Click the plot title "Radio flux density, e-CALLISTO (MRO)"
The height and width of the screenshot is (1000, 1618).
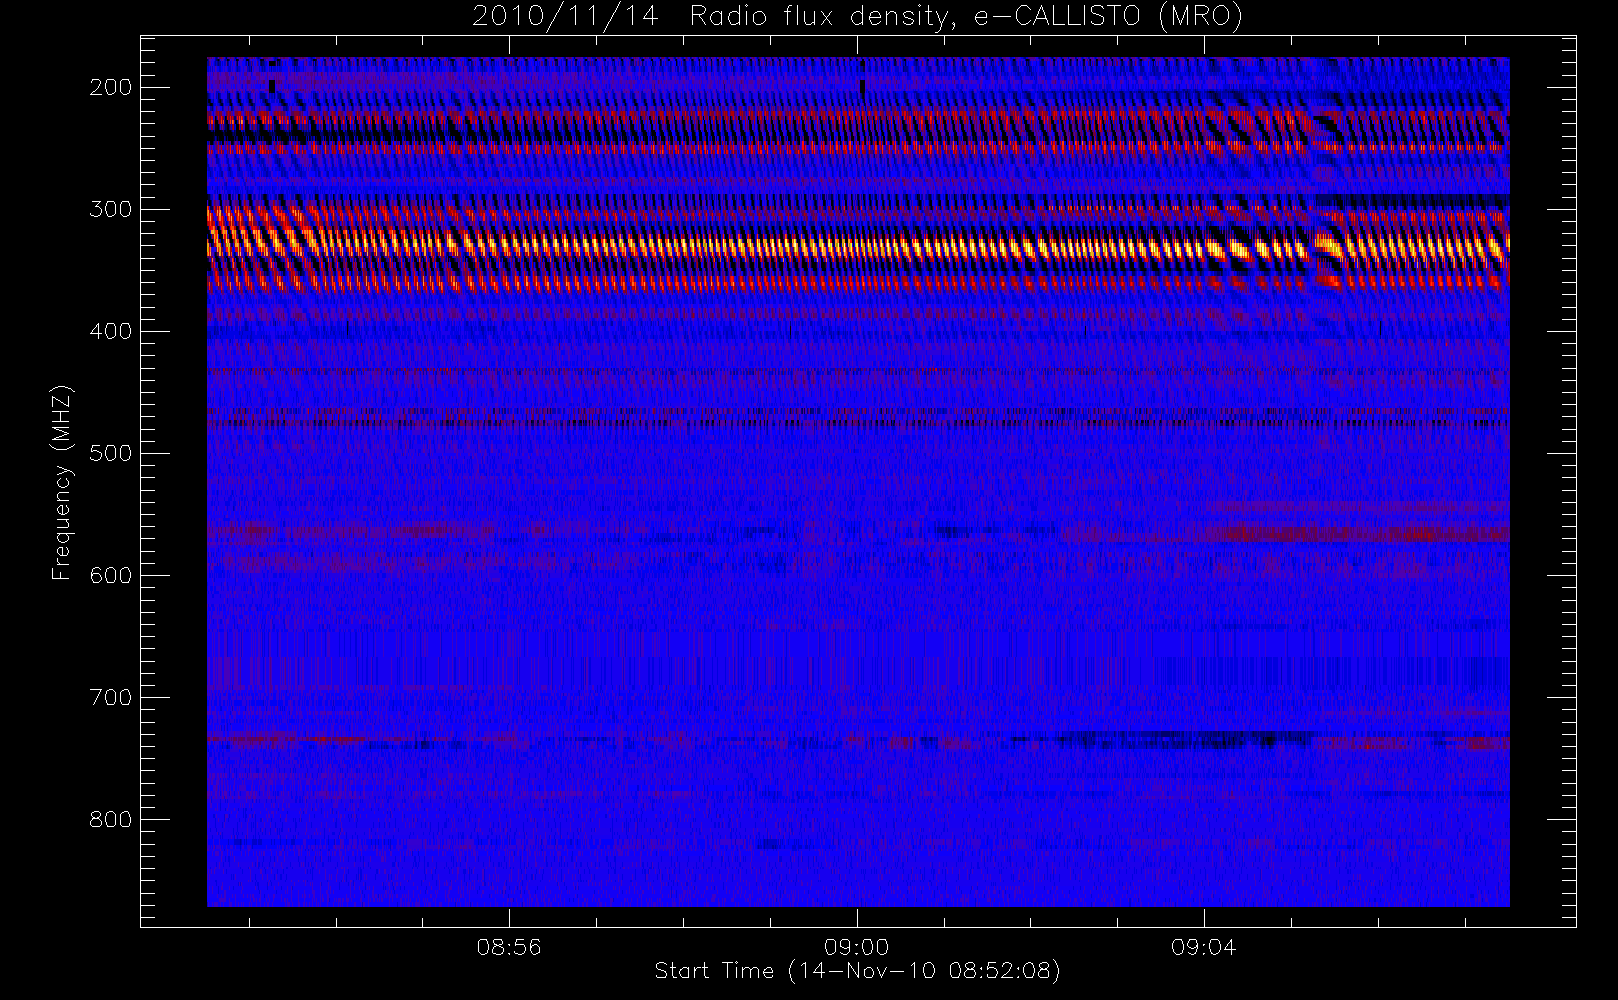966,17
